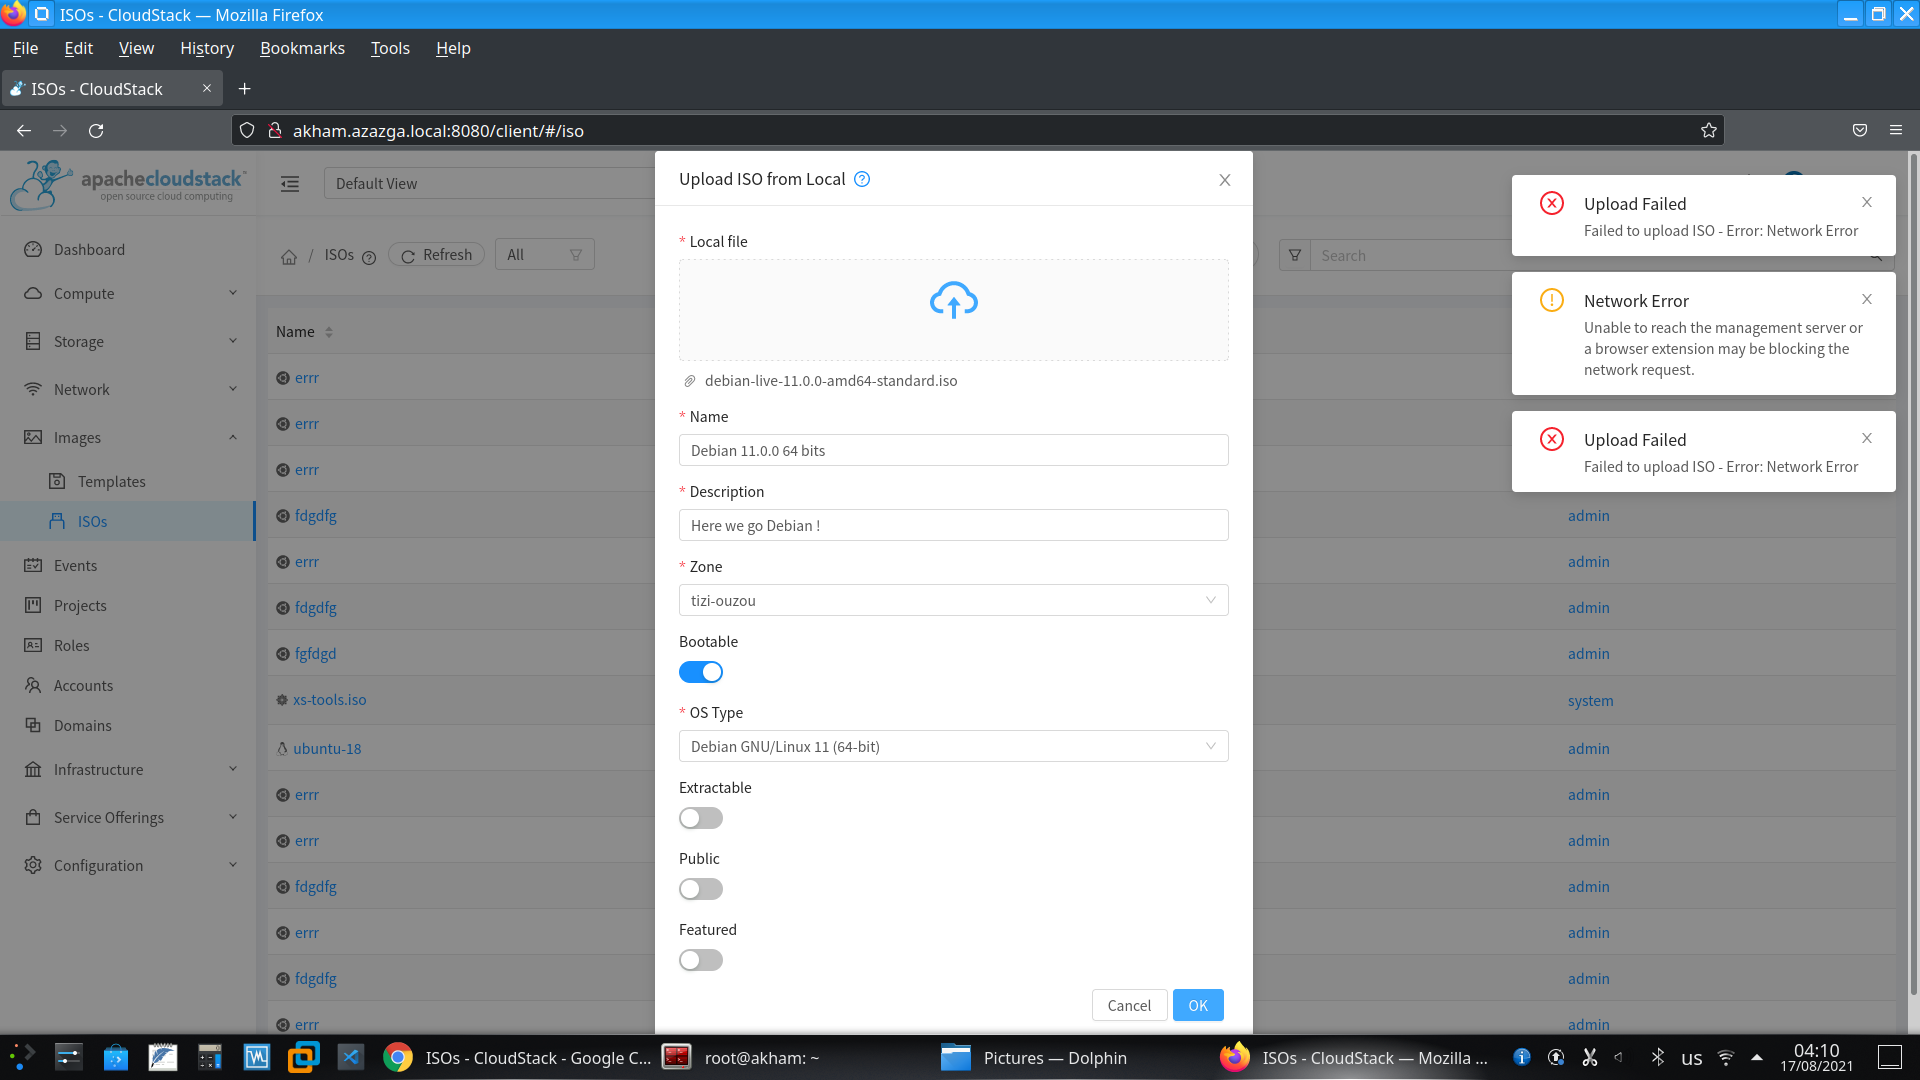Click the attachment icon beside debian-live ISO filename
Viewport: 1920px width, 1080px height.
689,381
